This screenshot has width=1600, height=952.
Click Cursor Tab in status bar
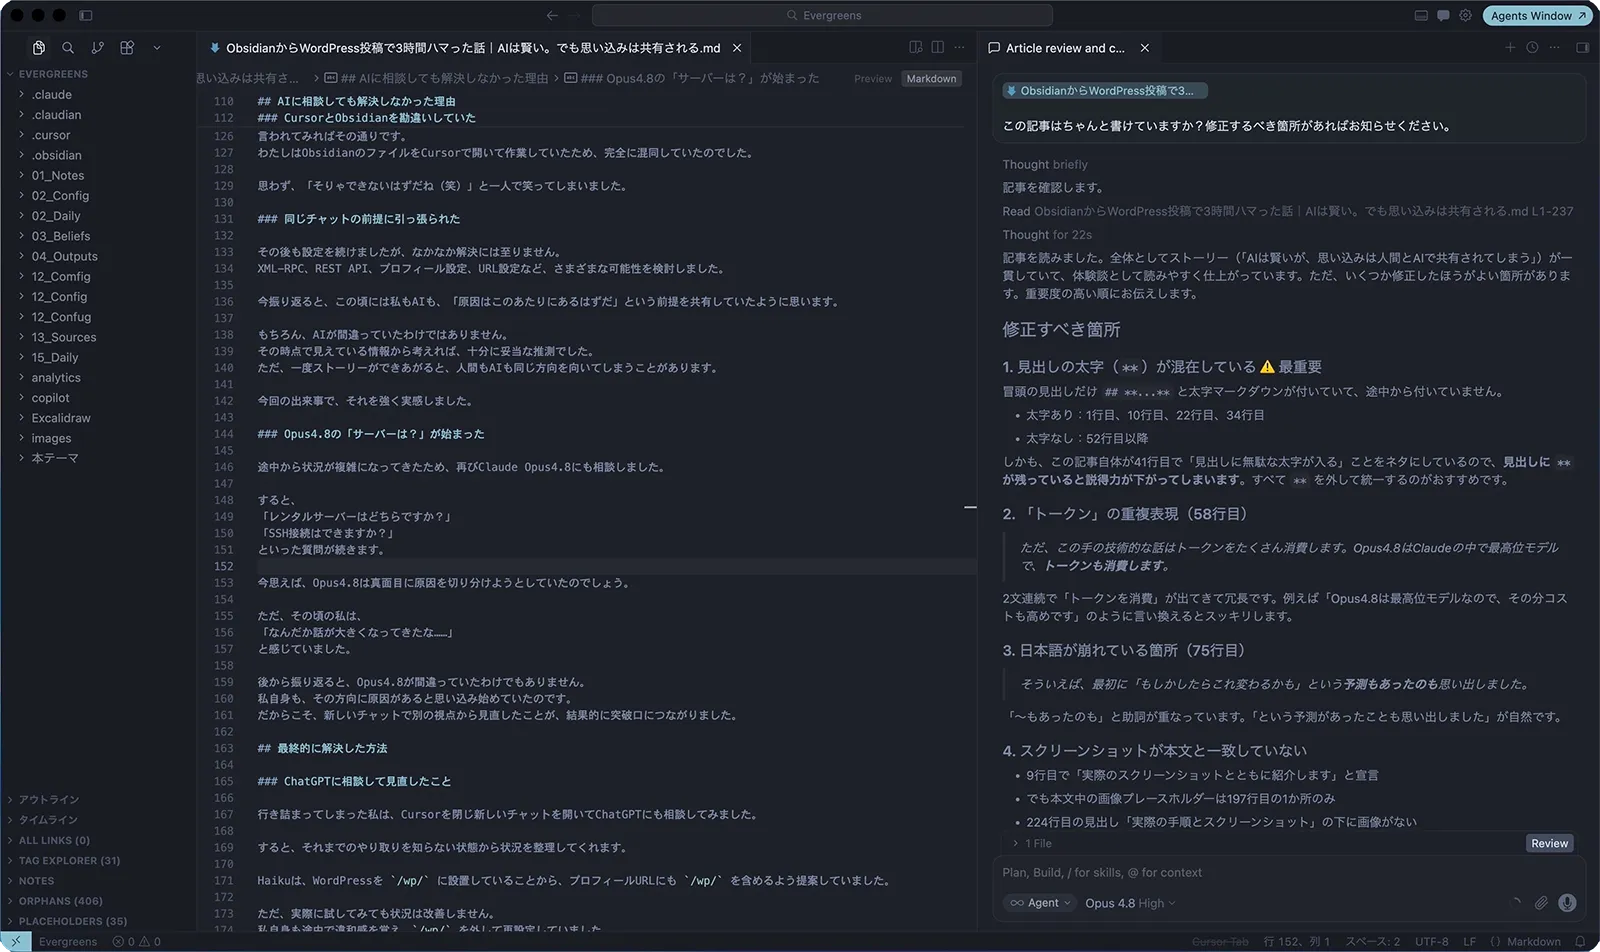click(x=1220, y=941)
